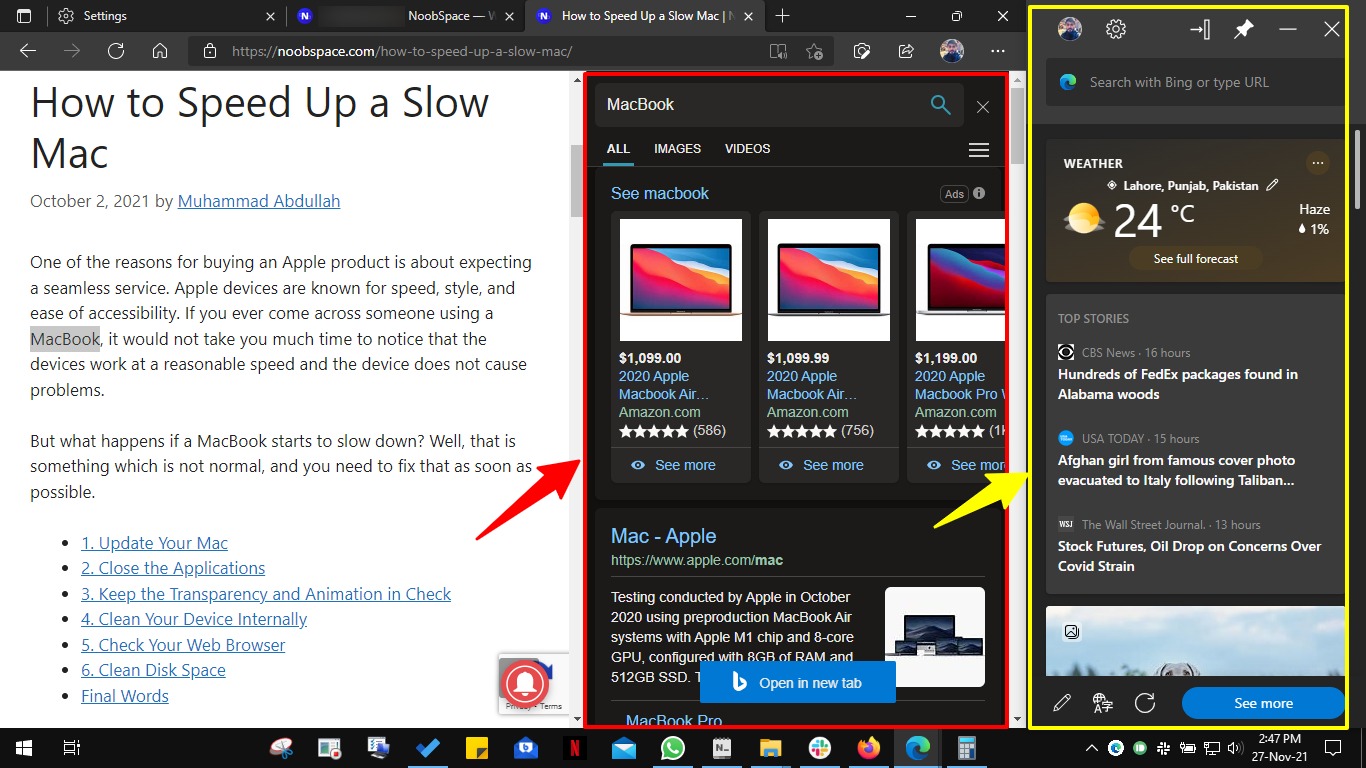Launch Firefox from the taskbar
This screenshot has width=1366, height=768.
868,747
